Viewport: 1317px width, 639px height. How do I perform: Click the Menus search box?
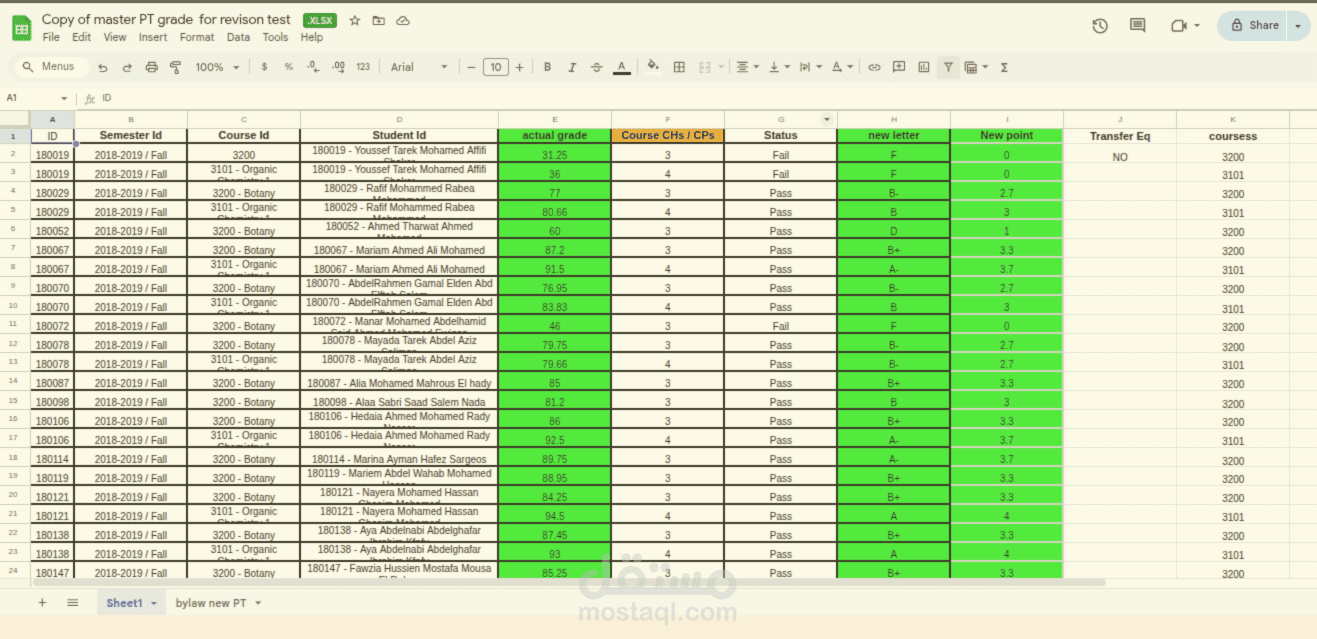pos(51,67)
